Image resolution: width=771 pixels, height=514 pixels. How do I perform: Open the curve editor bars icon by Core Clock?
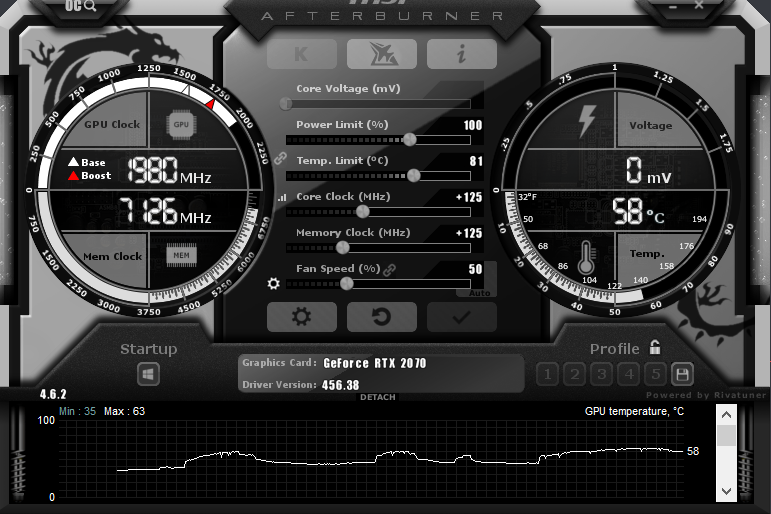coord(282,198)
